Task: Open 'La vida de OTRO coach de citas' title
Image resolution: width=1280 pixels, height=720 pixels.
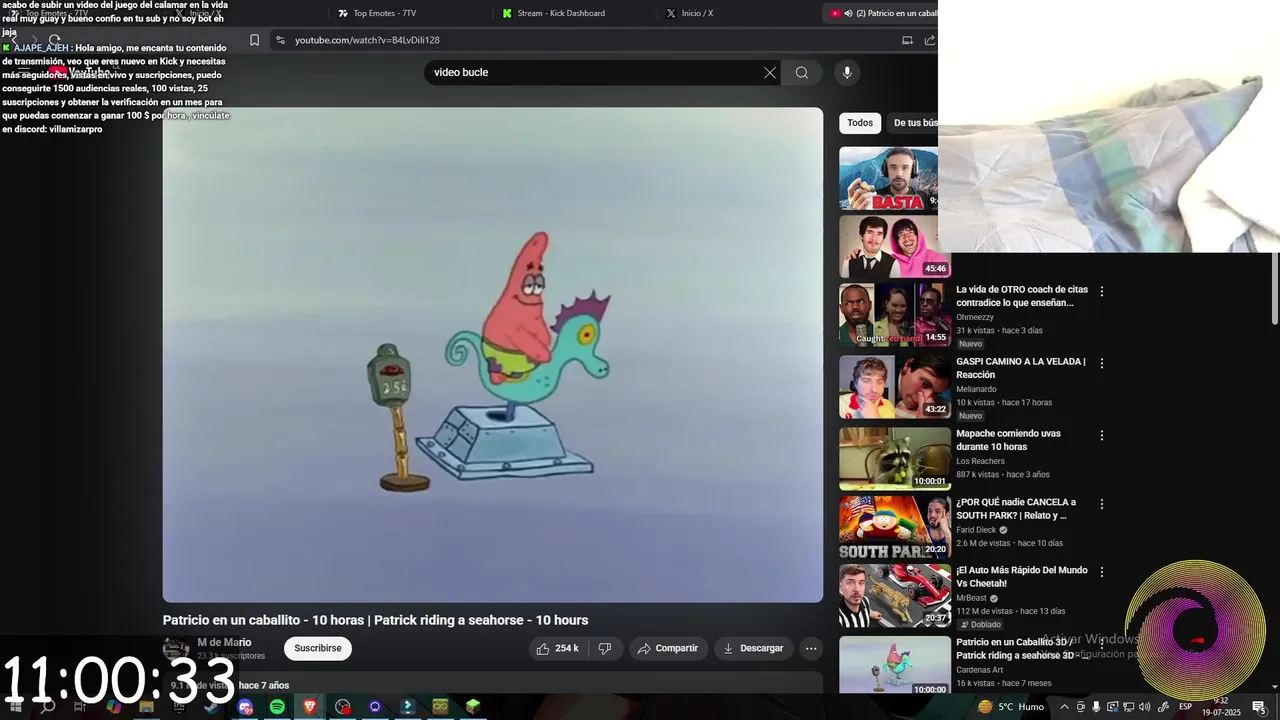Action: tap(1021, 296)
